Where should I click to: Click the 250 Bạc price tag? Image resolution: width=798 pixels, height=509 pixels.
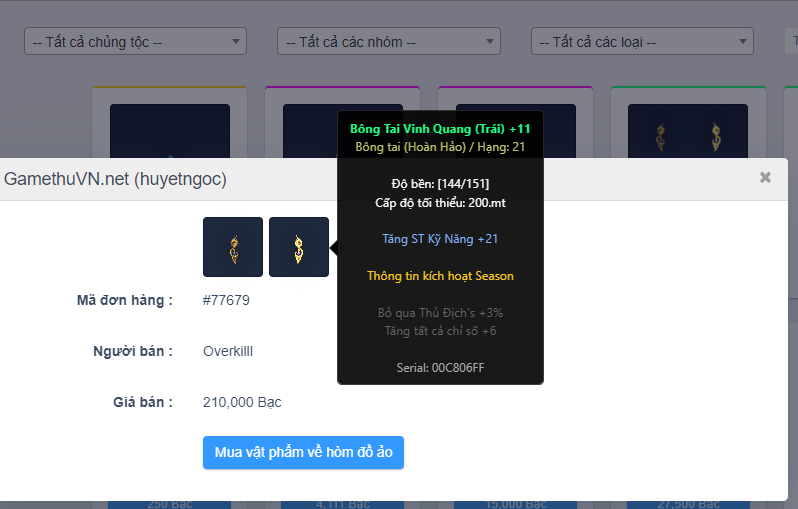tap(169, 503)
